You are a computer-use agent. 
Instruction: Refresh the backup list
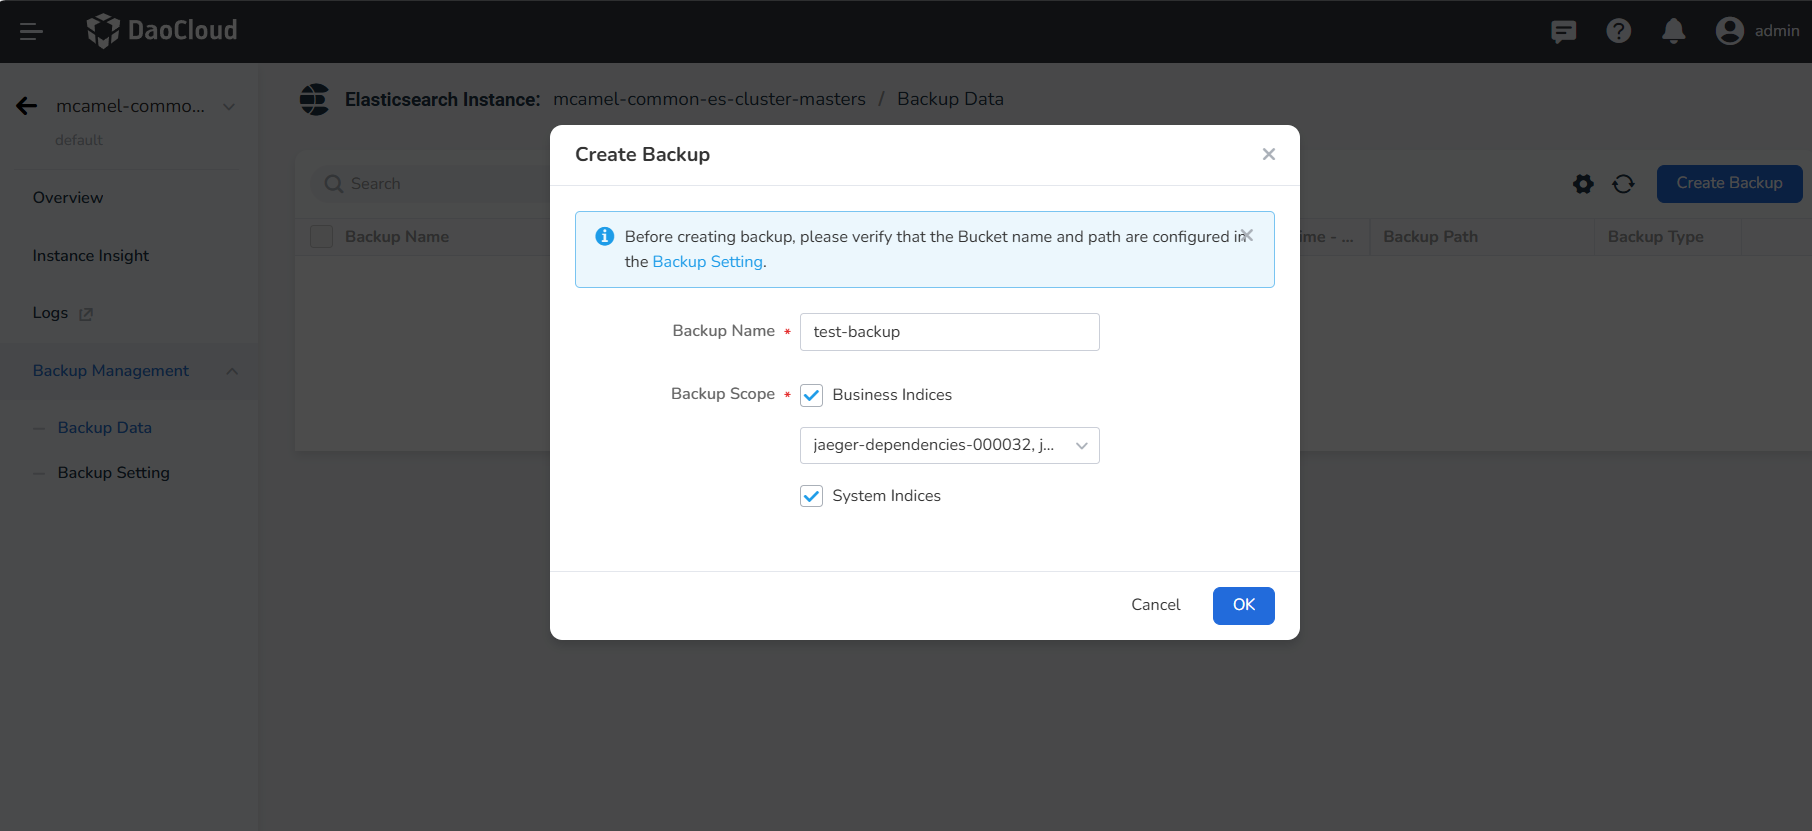point(1623,184)
